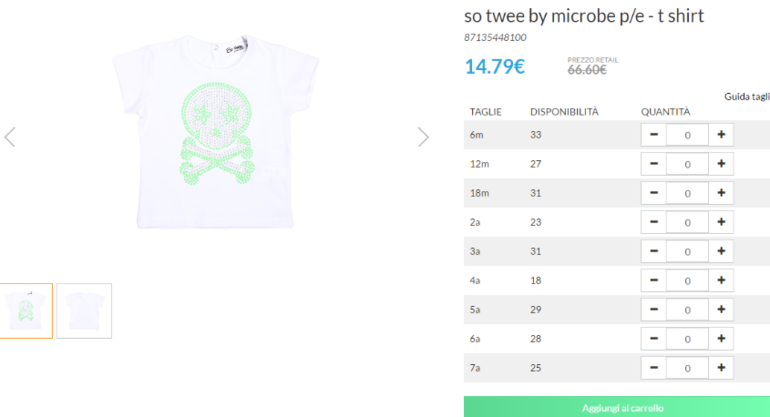The width and height of the screenshot is (770, 417).
Task: Open the Guida taglie size guide
Action: (746, 97)
